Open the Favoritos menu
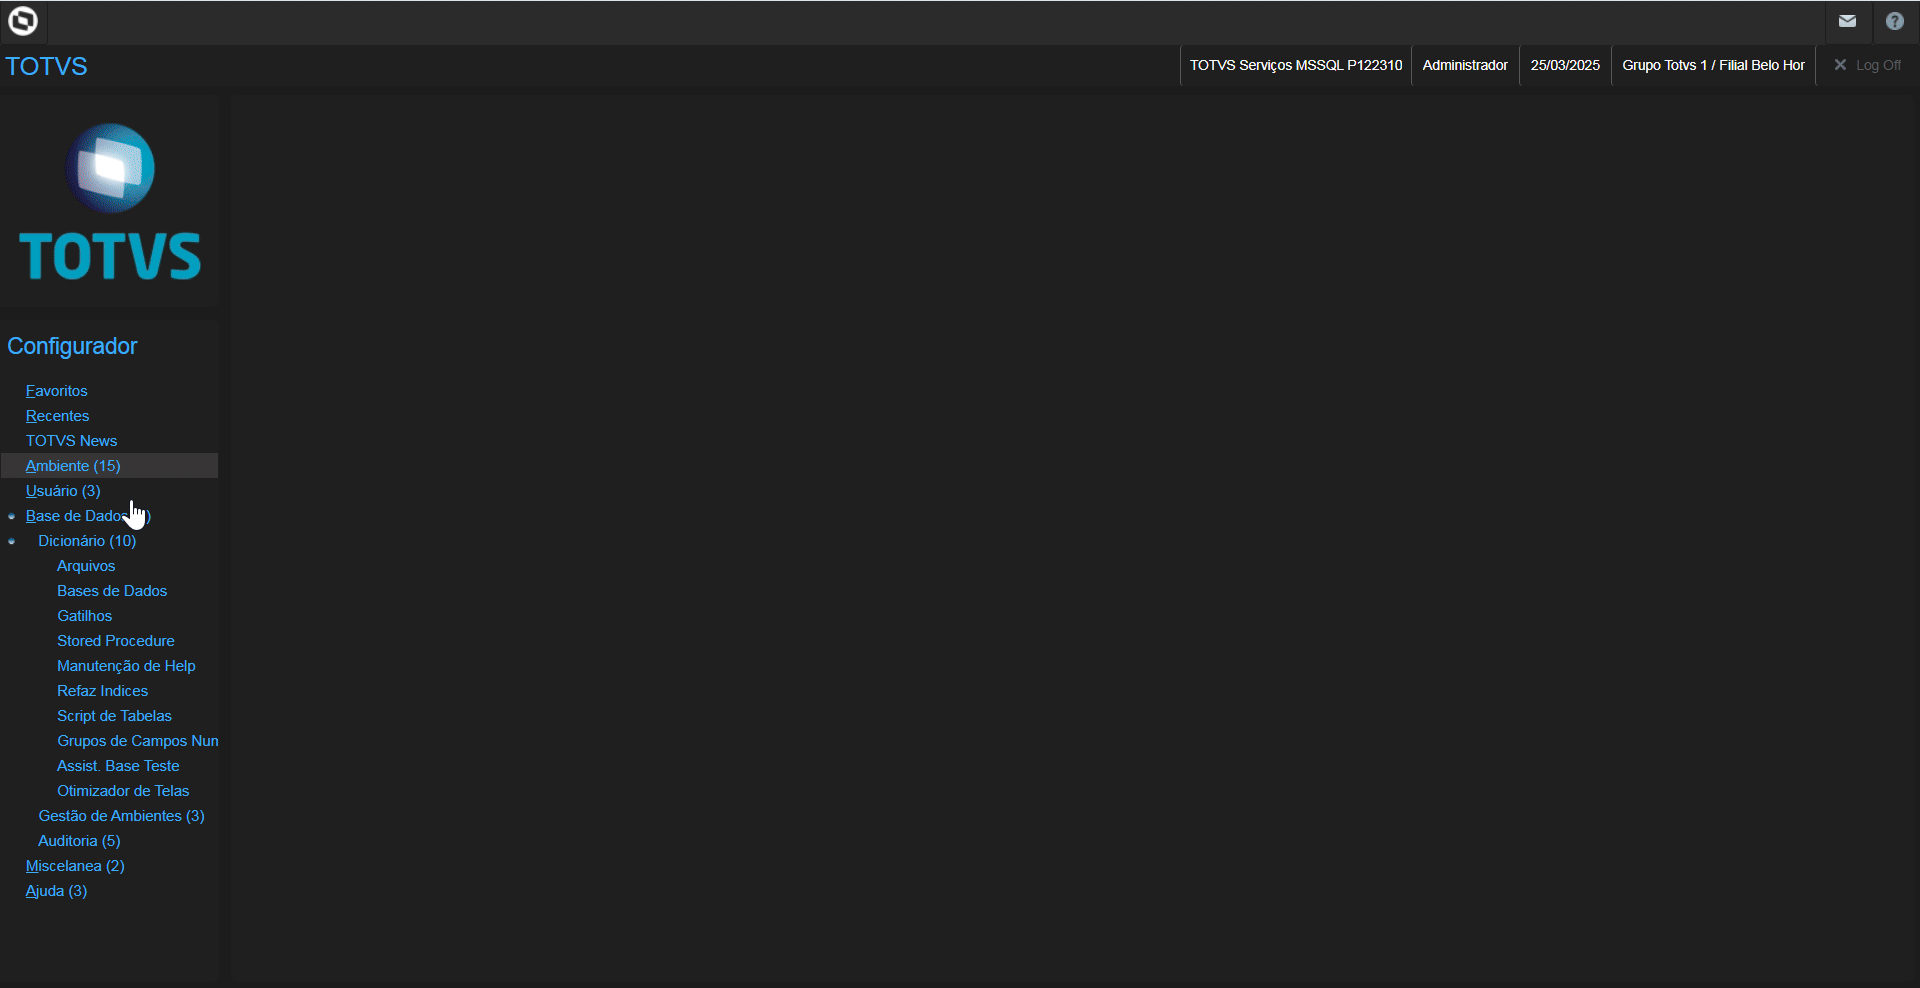The image size is (1920, 988). coord(57,391)
